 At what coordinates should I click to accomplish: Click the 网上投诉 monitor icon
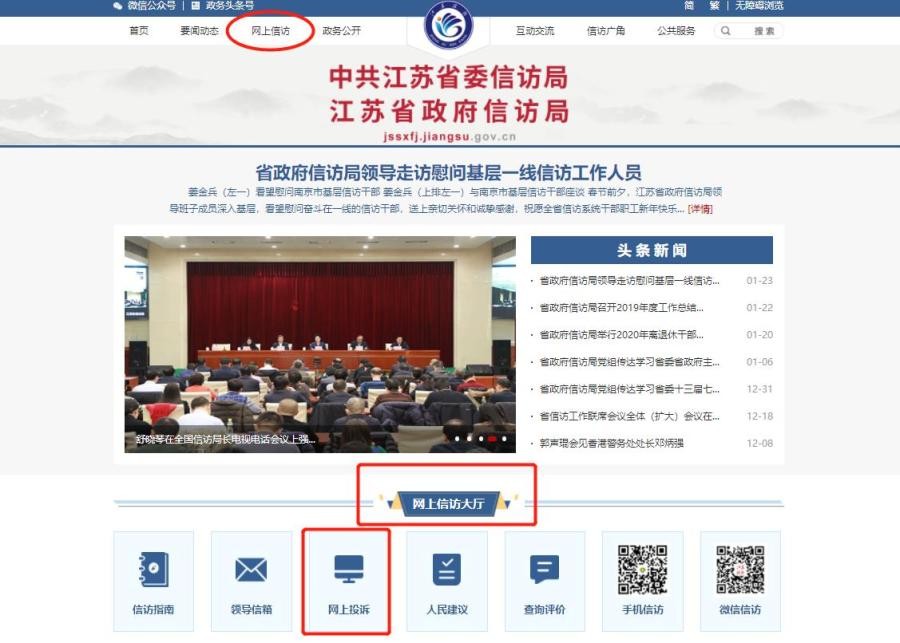click(x=348, y=570)
